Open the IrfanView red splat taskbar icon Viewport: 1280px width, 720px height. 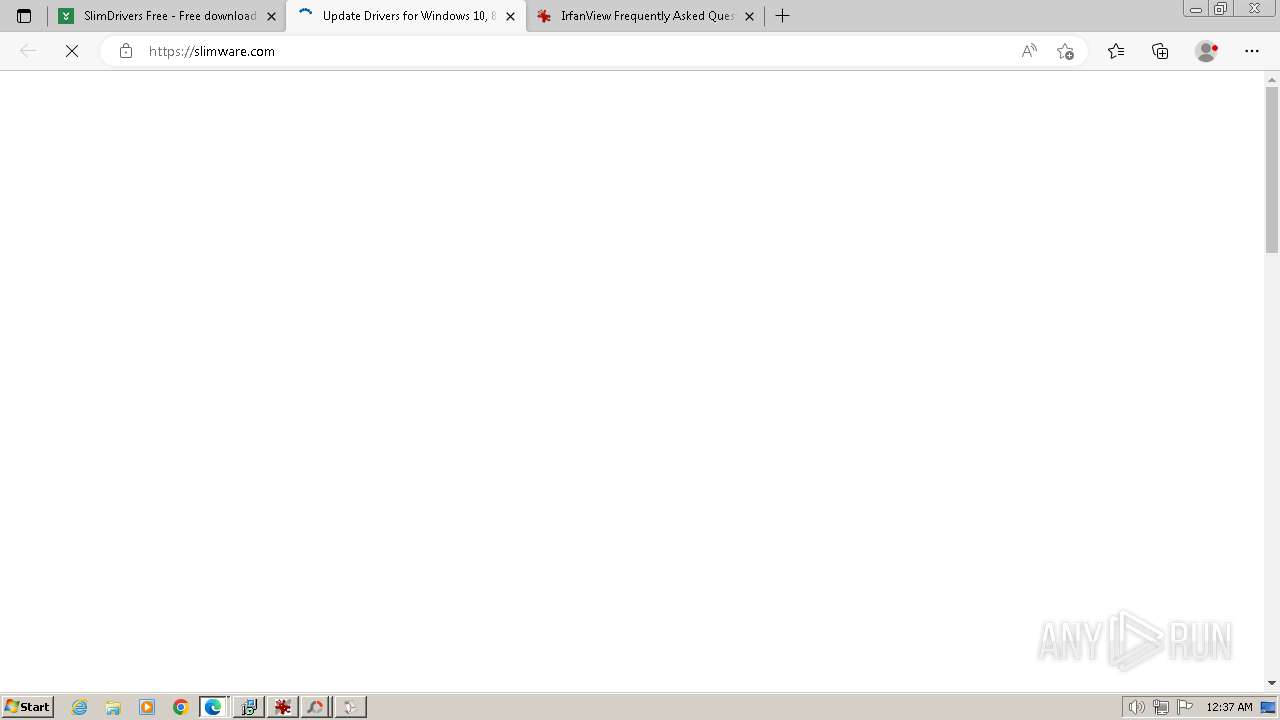coord(283,707)
